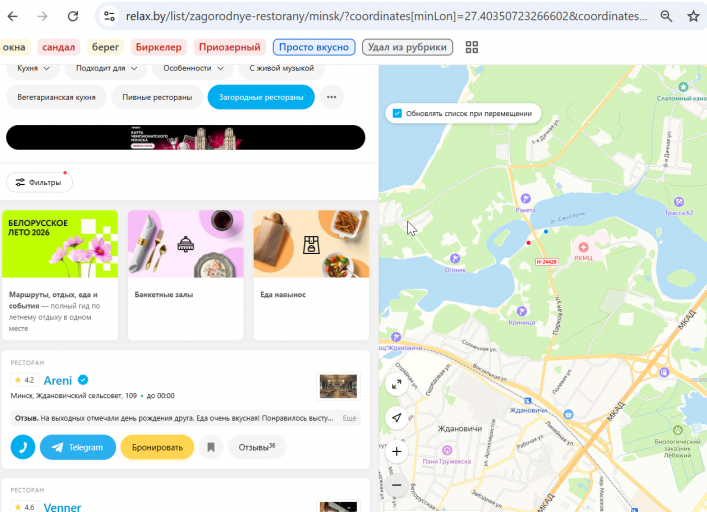The image size is (707, 512).
Task: Expand the 'Подходит для' filter dropdown
Action: pos(106,69)
